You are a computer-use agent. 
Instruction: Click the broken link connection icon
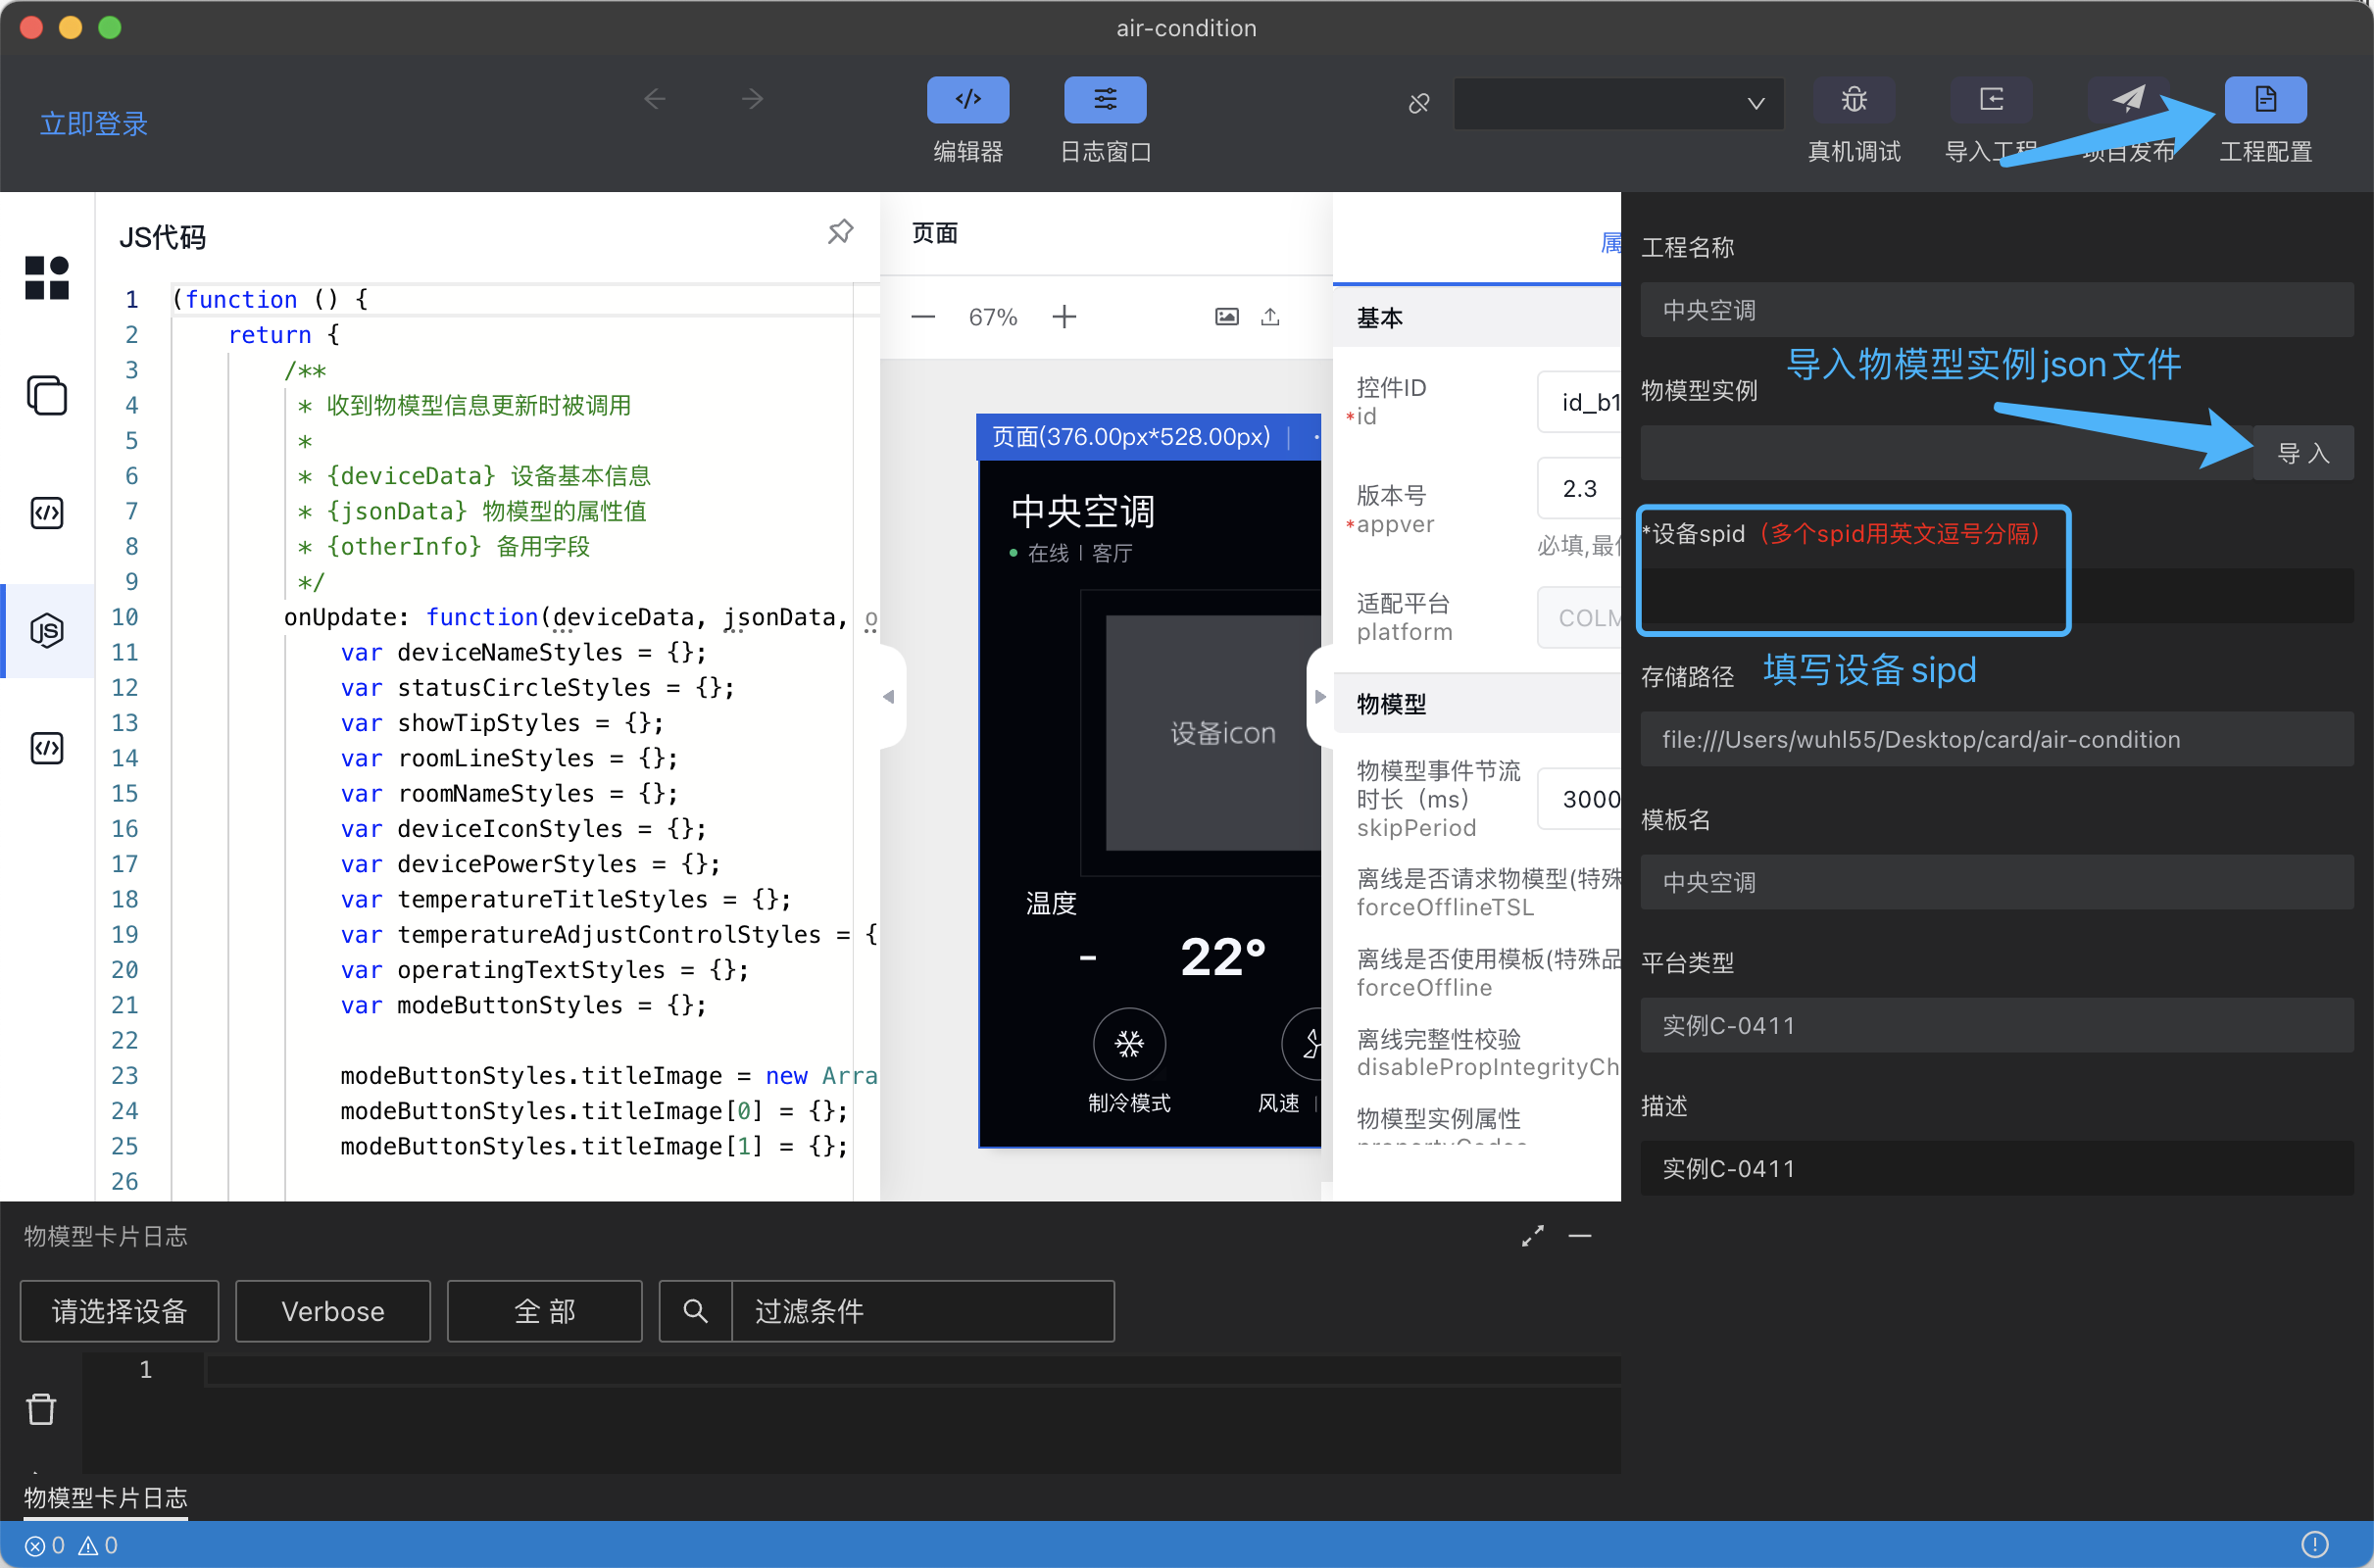(1418, 103)
